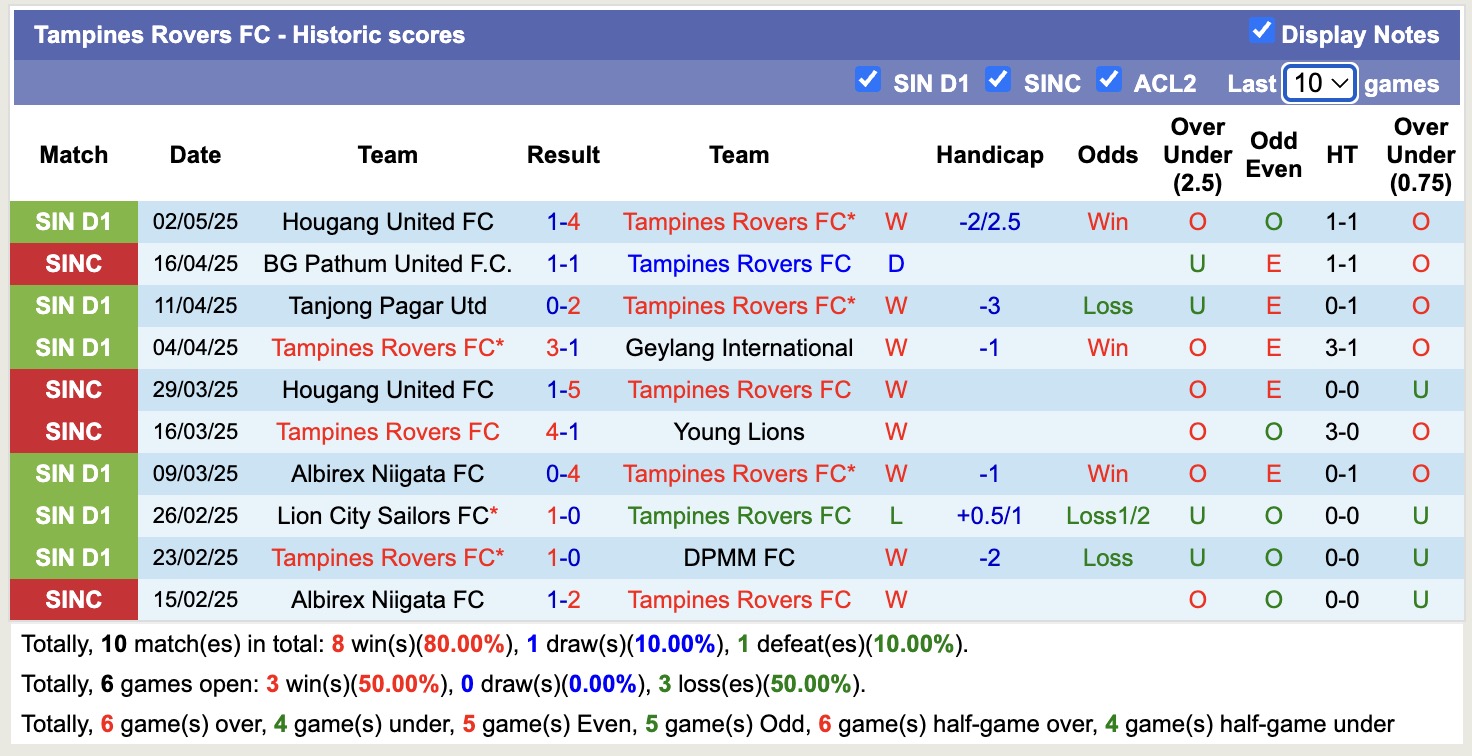Select Tanjong Pagar Utd team link

[x=387, y=306]
